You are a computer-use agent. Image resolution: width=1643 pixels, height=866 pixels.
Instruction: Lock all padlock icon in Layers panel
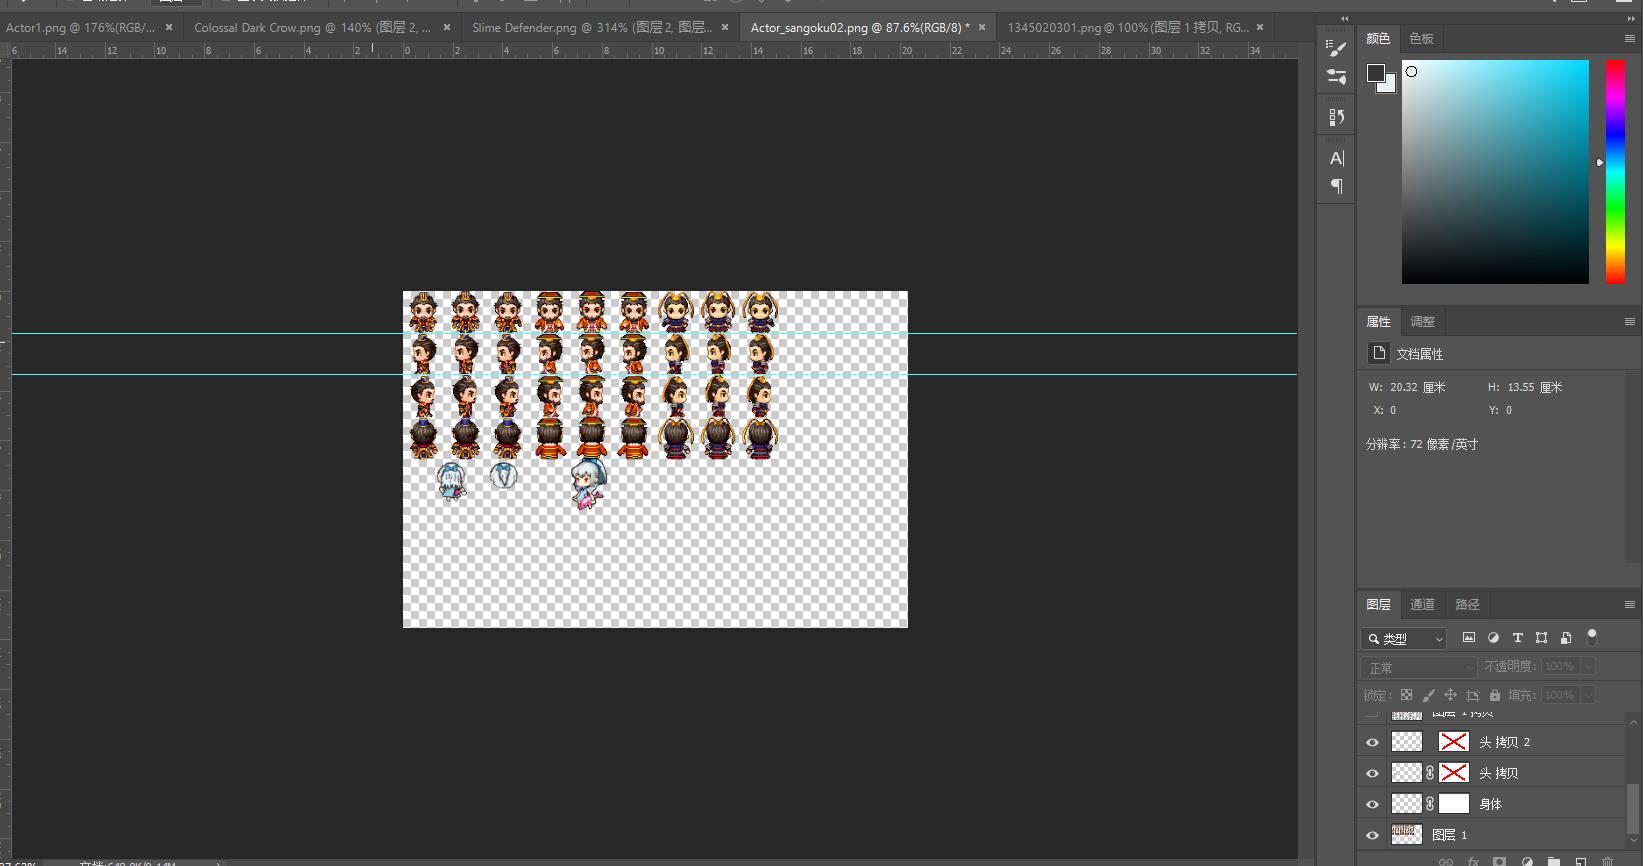[x=1495, y=695]
